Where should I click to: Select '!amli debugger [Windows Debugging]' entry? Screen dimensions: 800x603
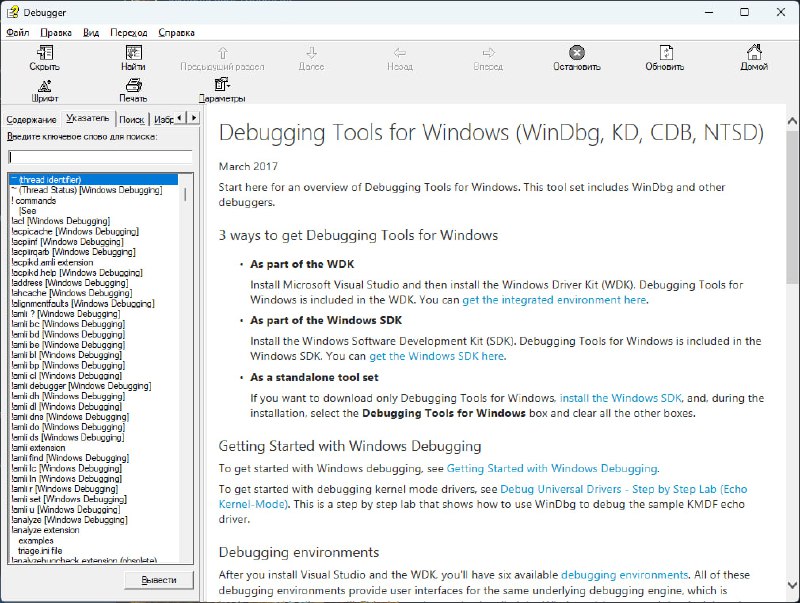click(81, 386)
